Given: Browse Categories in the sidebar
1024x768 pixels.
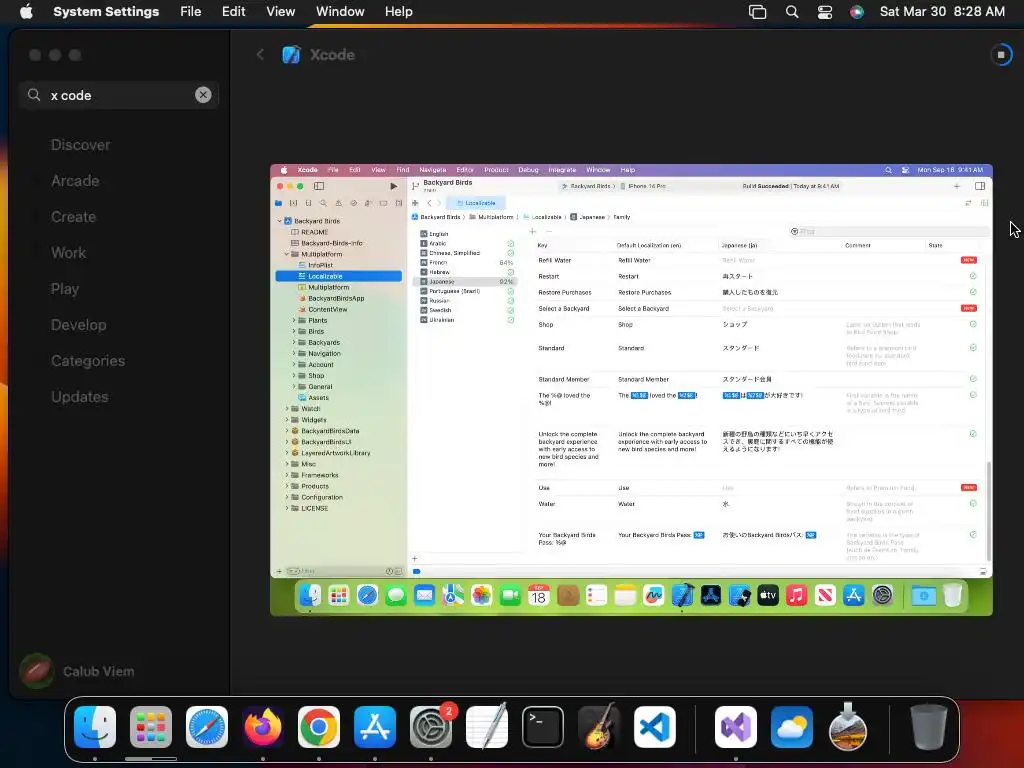Looking at the screenshot, I should click(x=88, y=360).
